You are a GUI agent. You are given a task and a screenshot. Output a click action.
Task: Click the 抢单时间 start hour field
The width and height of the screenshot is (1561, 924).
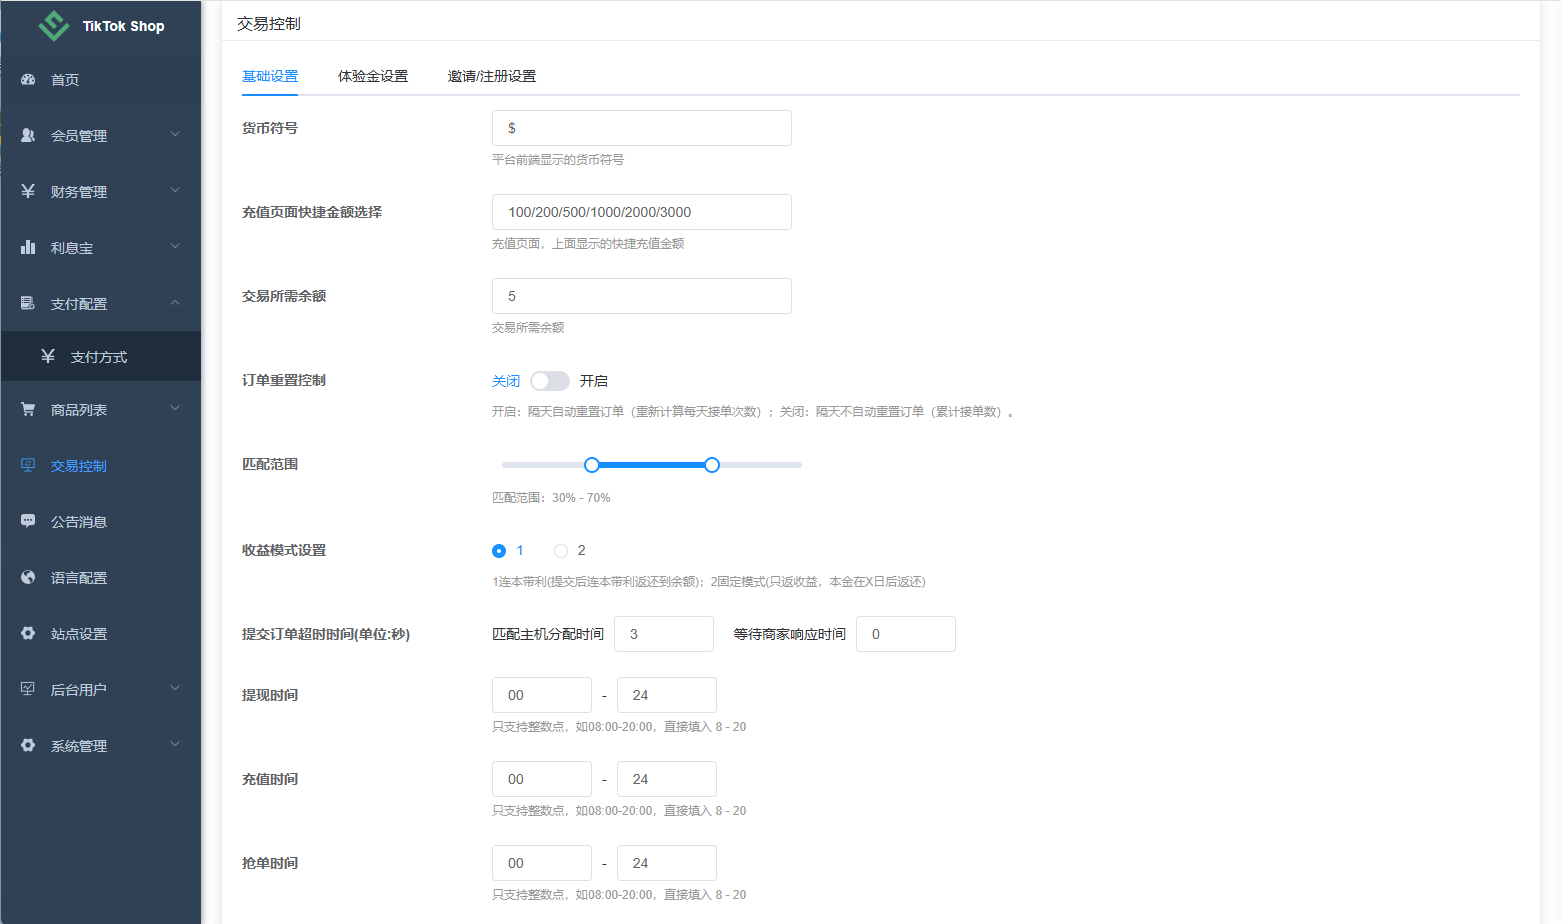(542, 863)
